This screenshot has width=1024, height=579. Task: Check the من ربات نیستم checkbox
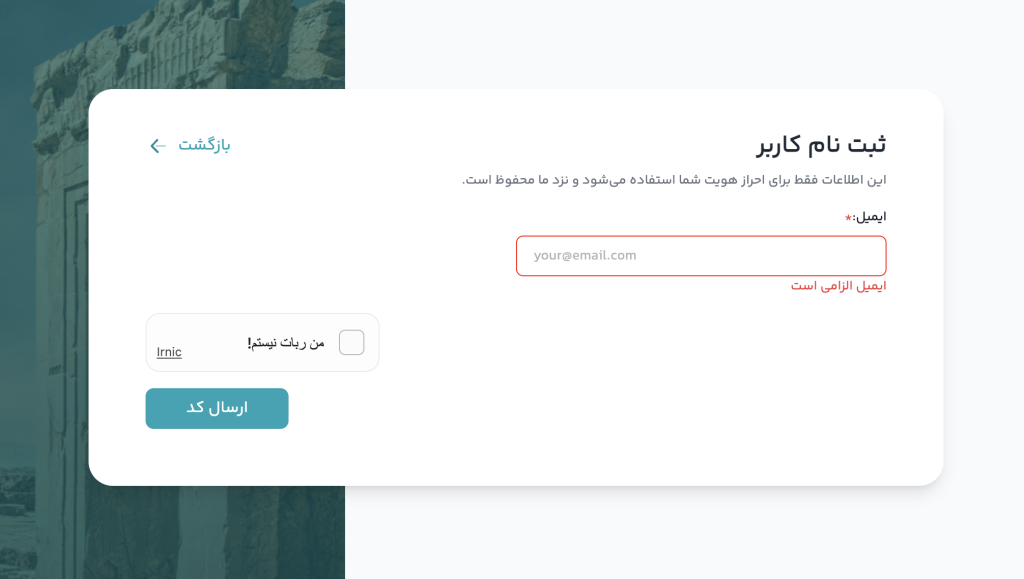pyautogui.click(x=351, y=343)
